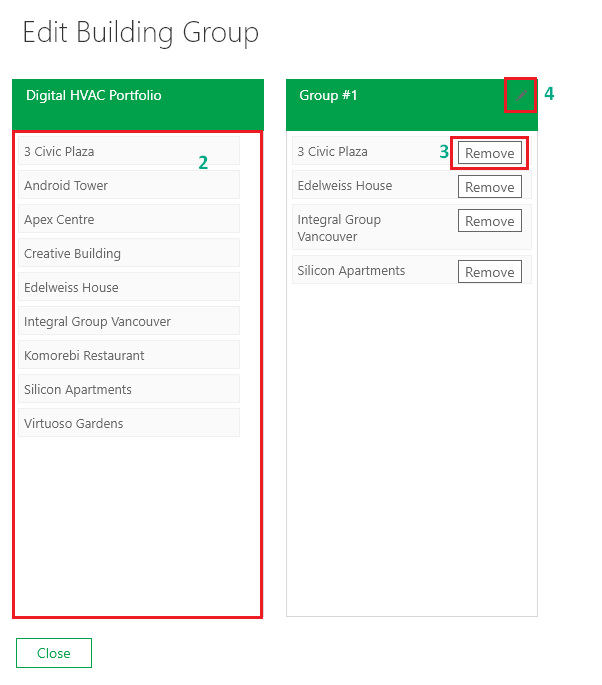Image resolution: width=602 pixels, height=685 pixels.
Task: Click Integral Group Vancouver row in Group #1
Action: point(412,227)
